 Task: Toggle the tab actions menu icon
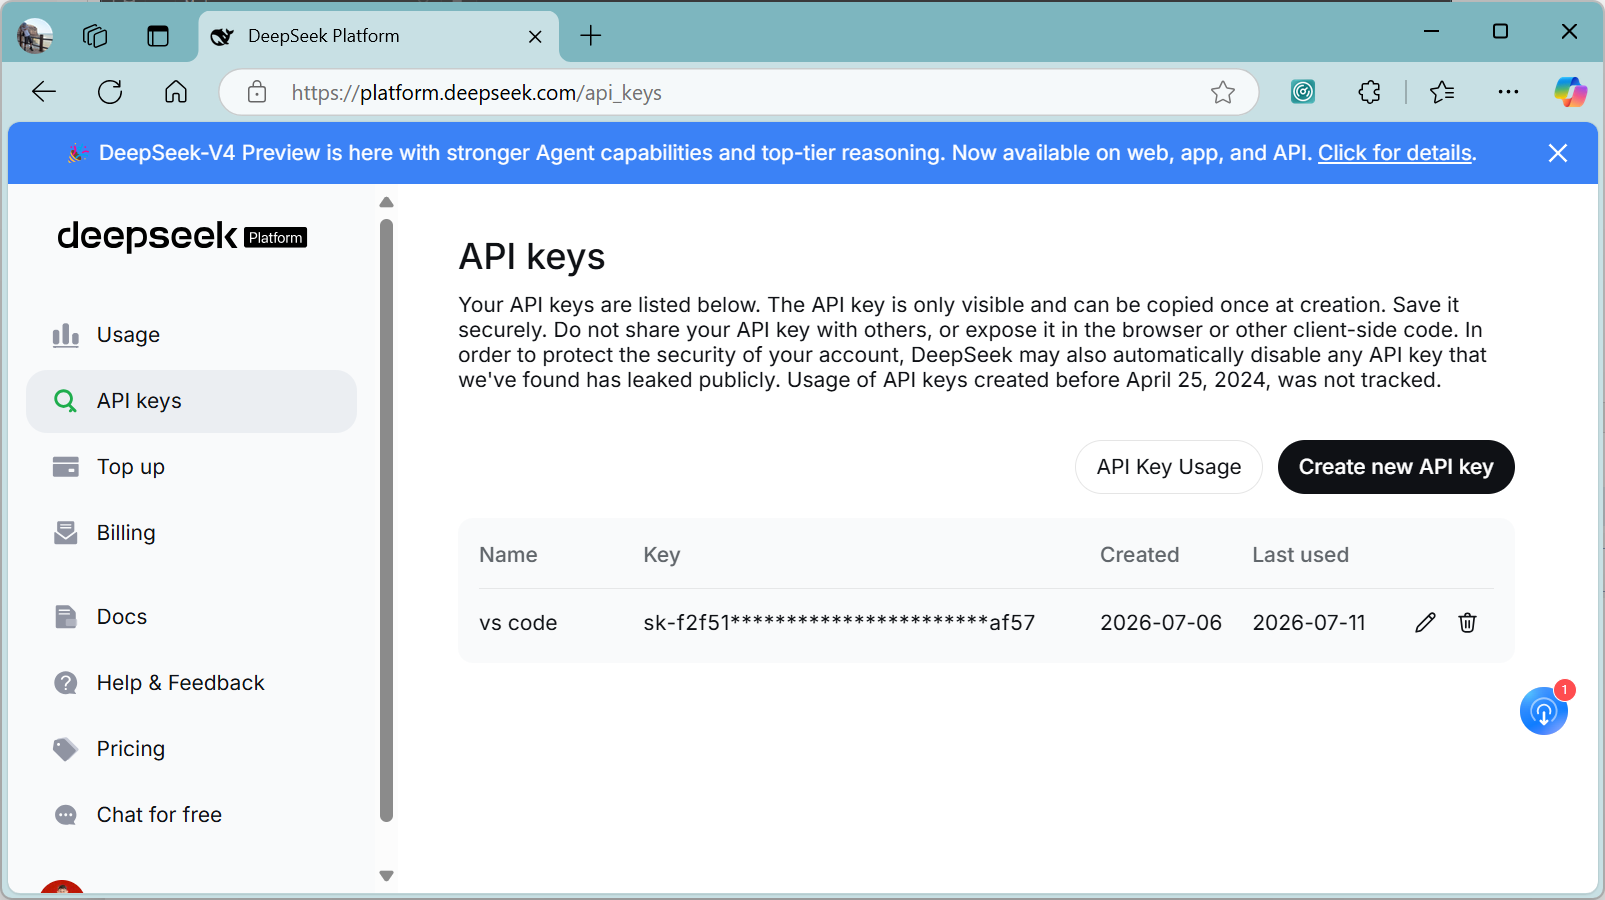click(158, 36)
